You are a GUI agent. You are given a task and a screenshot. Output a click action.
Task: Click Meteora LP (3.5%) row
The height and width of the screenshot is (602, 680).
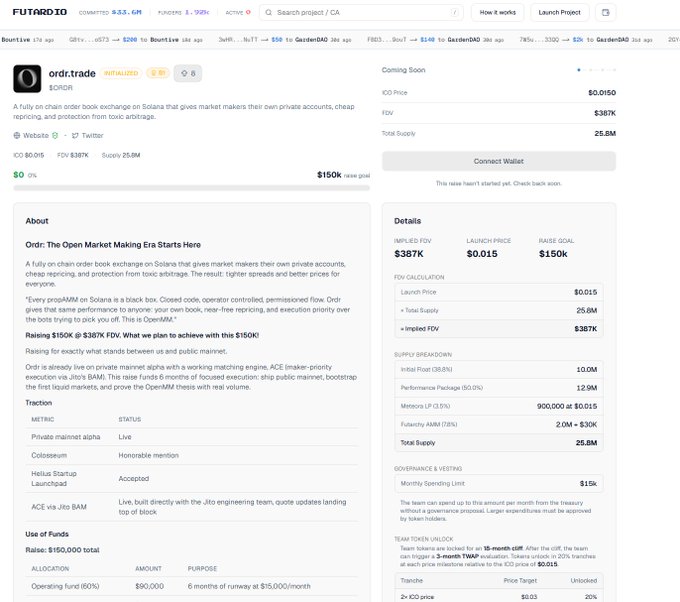point(499,406)
